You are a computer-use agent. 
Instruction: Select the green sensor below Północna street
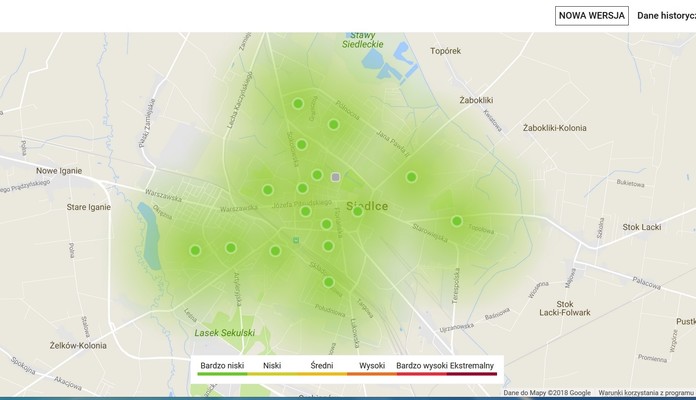[x=334, y=125]
